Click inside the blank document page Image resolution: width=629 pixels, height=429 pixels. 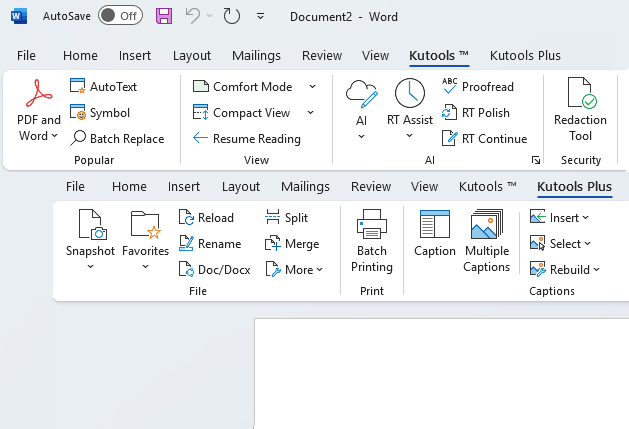(x=441, y=373)
